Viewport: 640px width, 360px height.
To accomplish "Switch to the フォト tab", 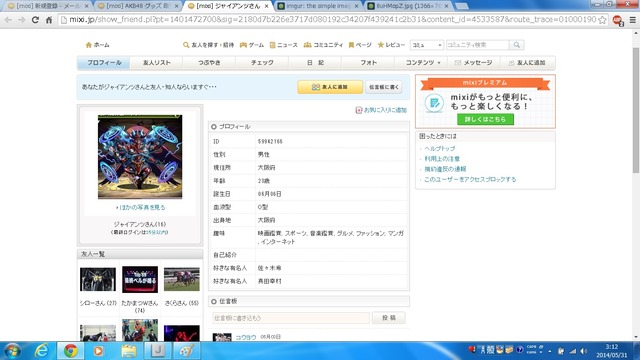I will (x=369, y=62).
